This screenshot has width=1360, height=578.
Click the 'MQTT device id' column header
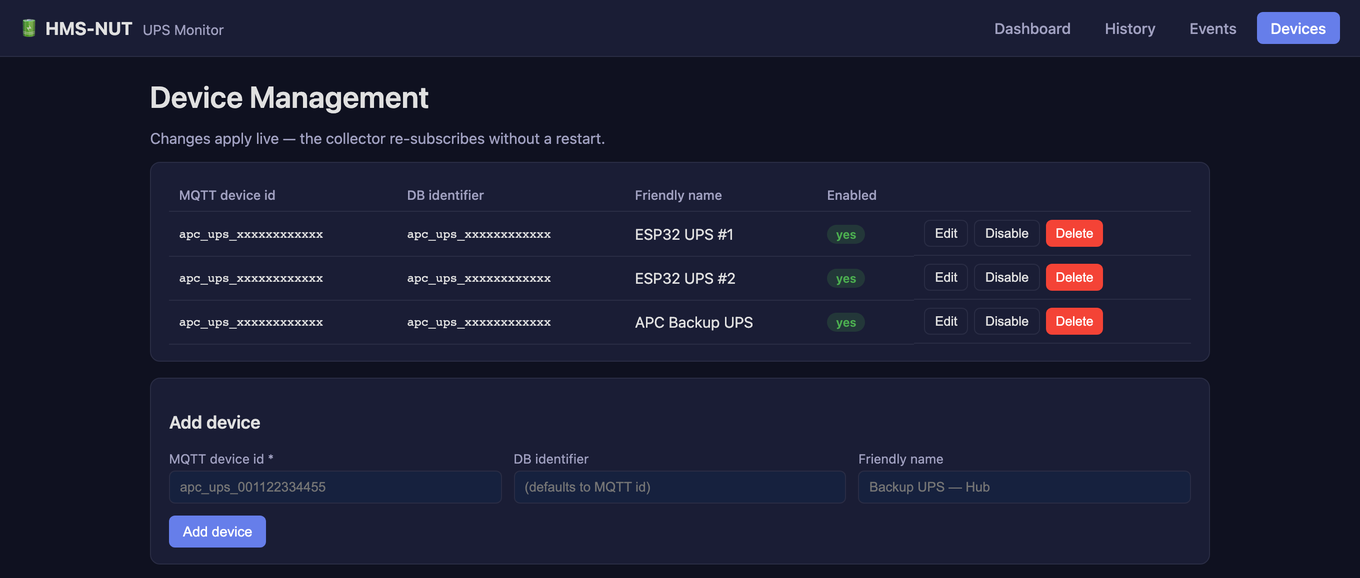pyautogui.click(x=227, y=195)
